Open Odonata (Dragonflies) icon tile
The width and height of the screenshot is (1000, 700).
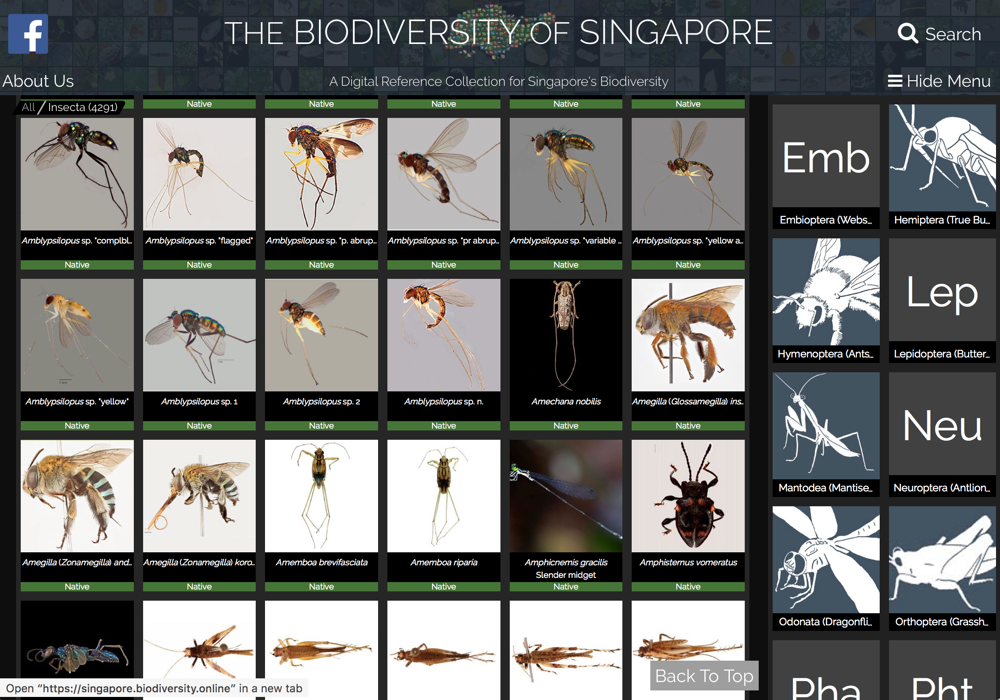tap(826, 559)
